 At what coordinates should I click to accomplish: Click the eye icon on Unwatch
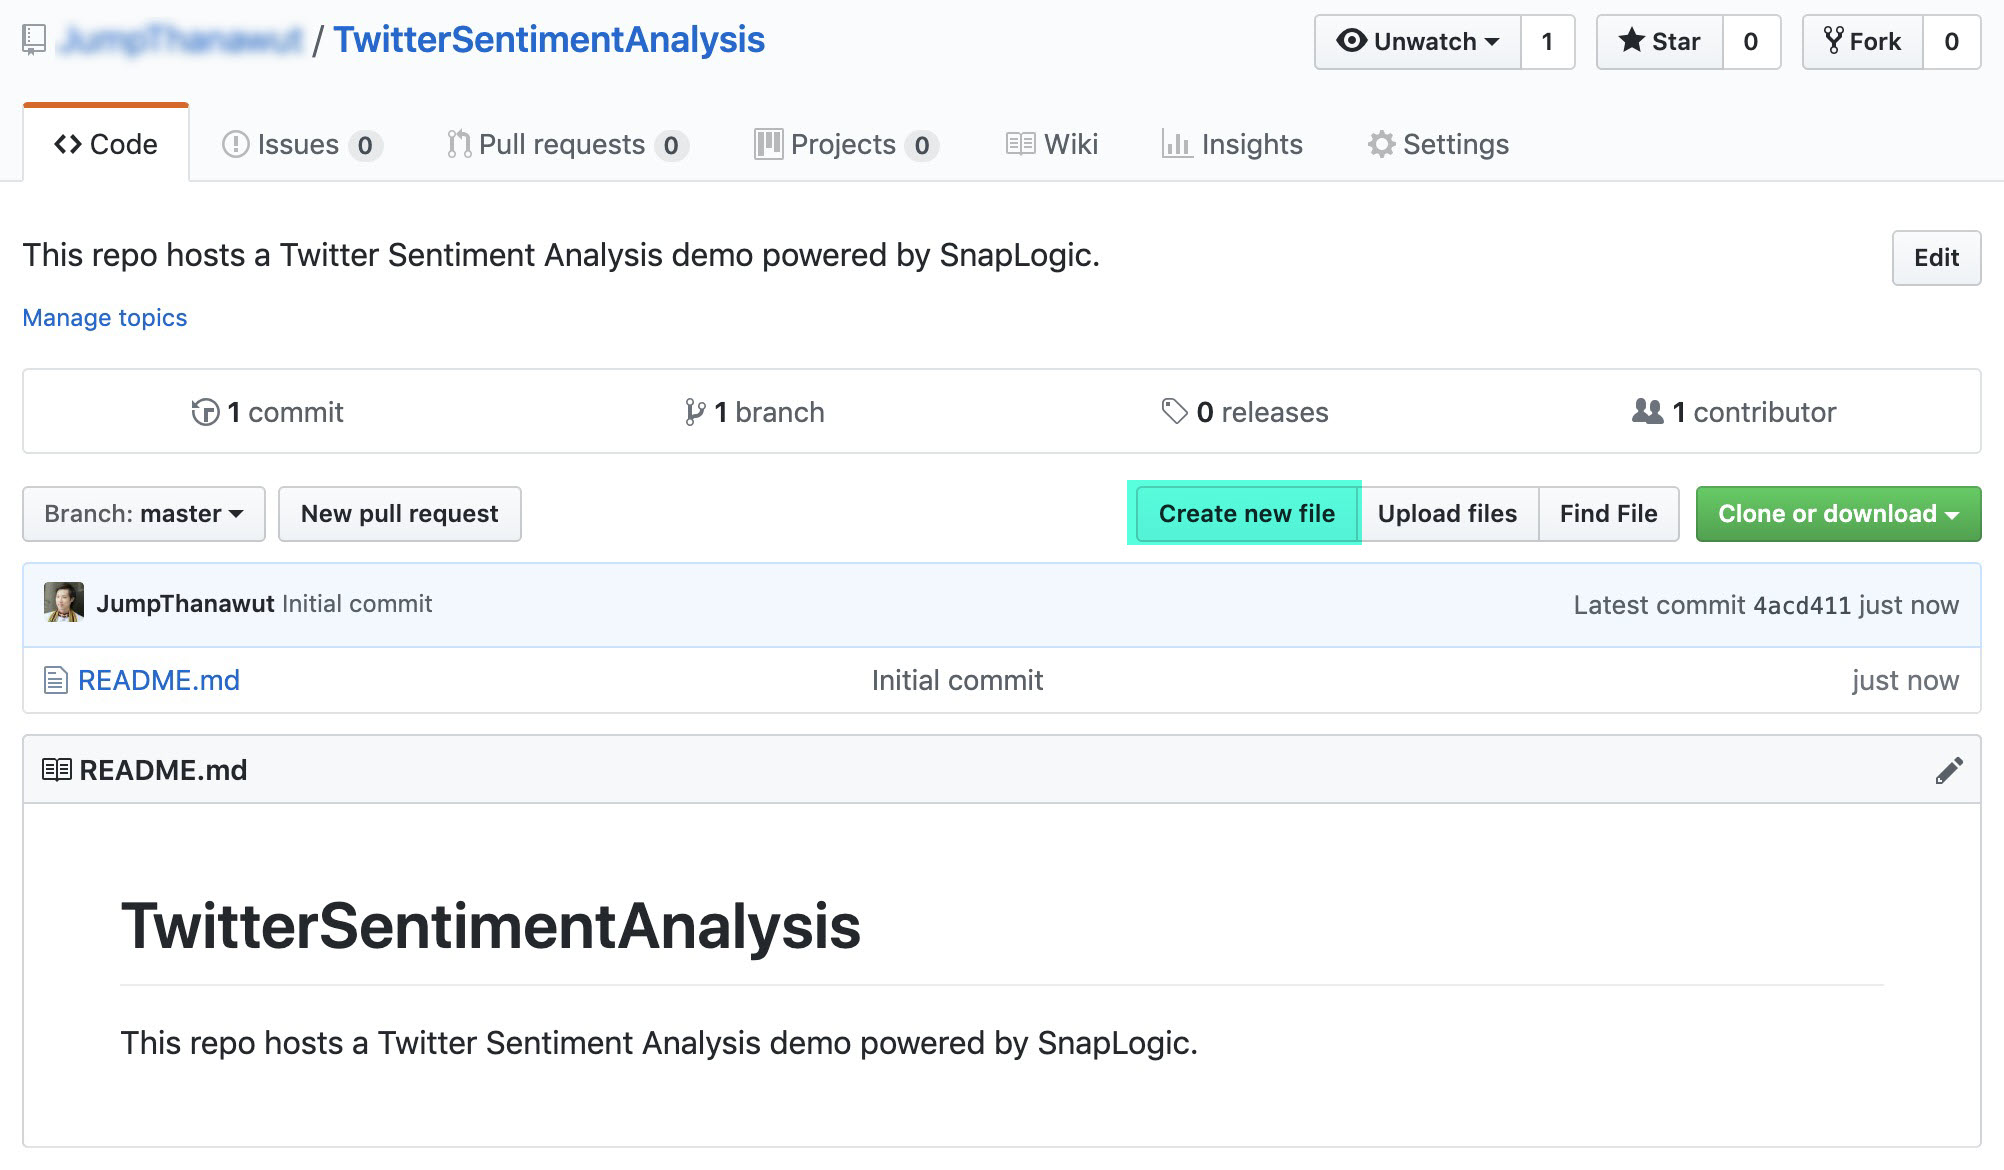[x=1351, y=41]
